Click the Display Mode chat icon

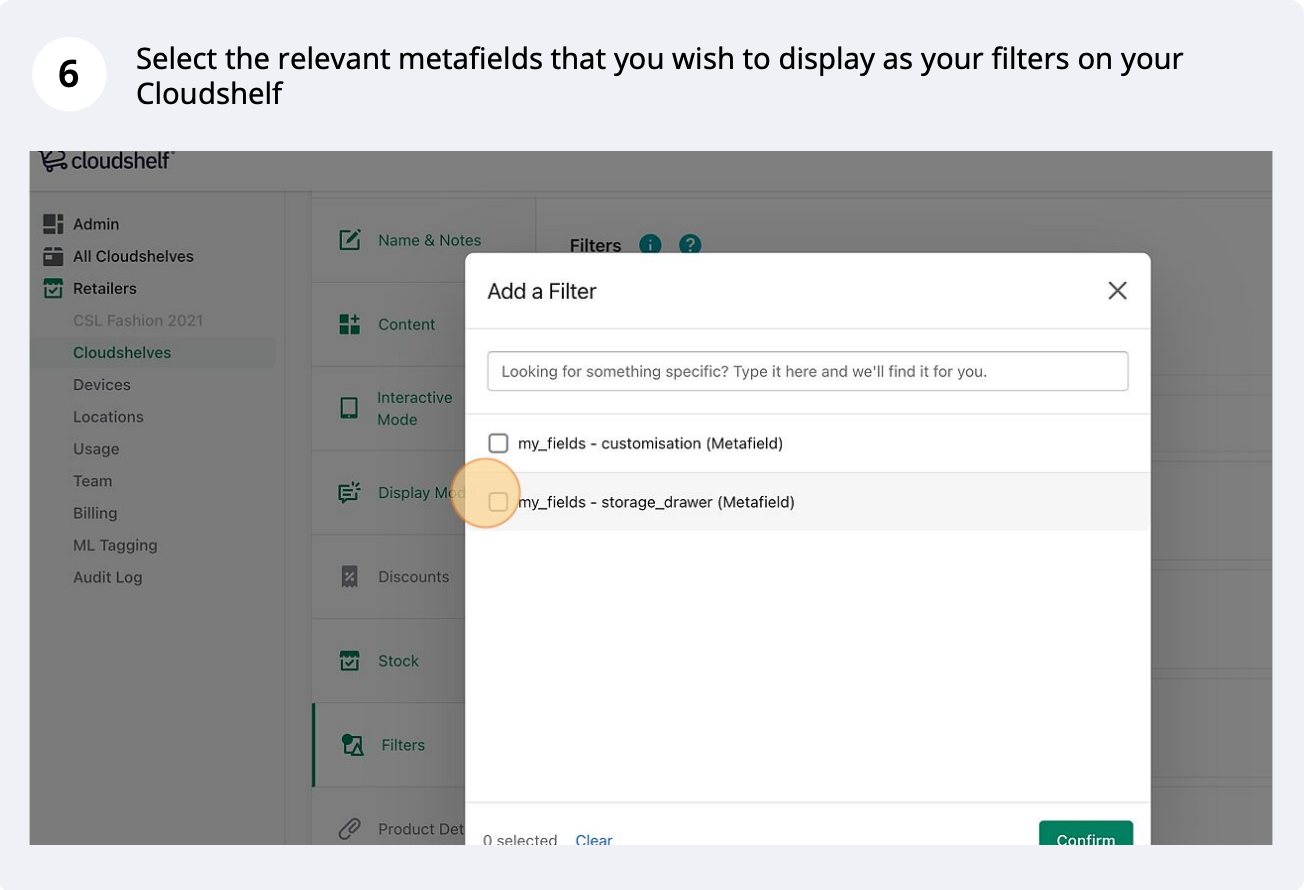(x=349, y=492)
